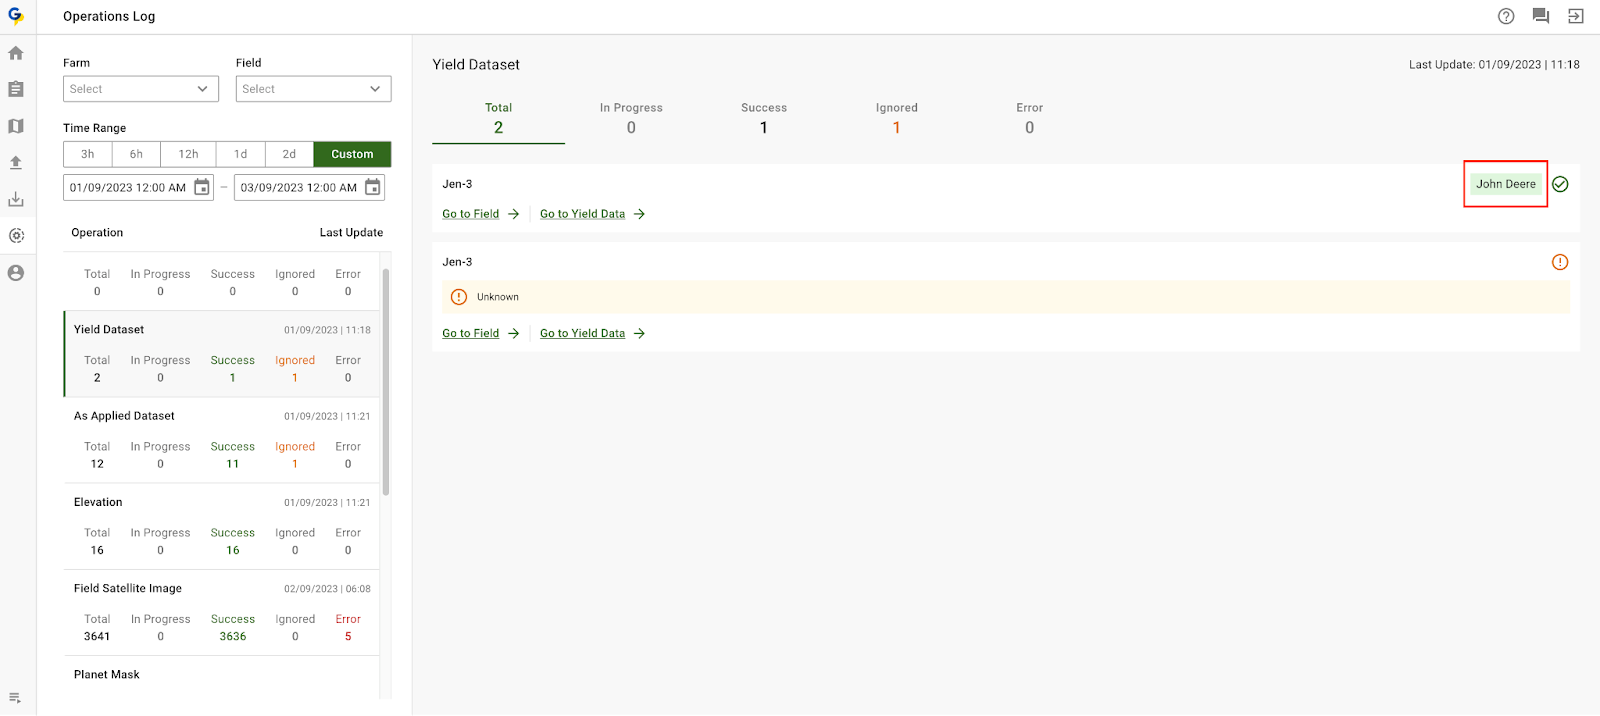This screenshot has height=716, width=1600.
Task: Click the logout icon at top right
Action: (x=1576, y=16)
